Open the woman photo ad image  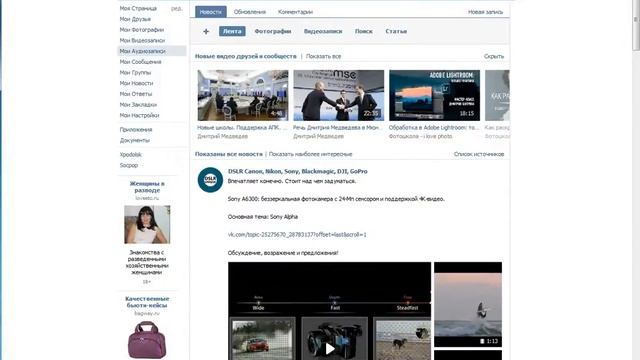(147, 224)
